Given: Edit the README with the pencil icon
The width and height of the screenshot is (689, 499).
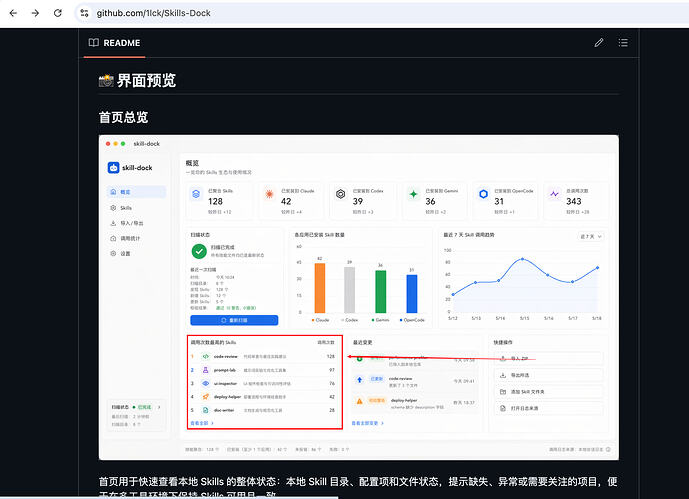Looking at the screenshot, I should click(x=598, y=43).
